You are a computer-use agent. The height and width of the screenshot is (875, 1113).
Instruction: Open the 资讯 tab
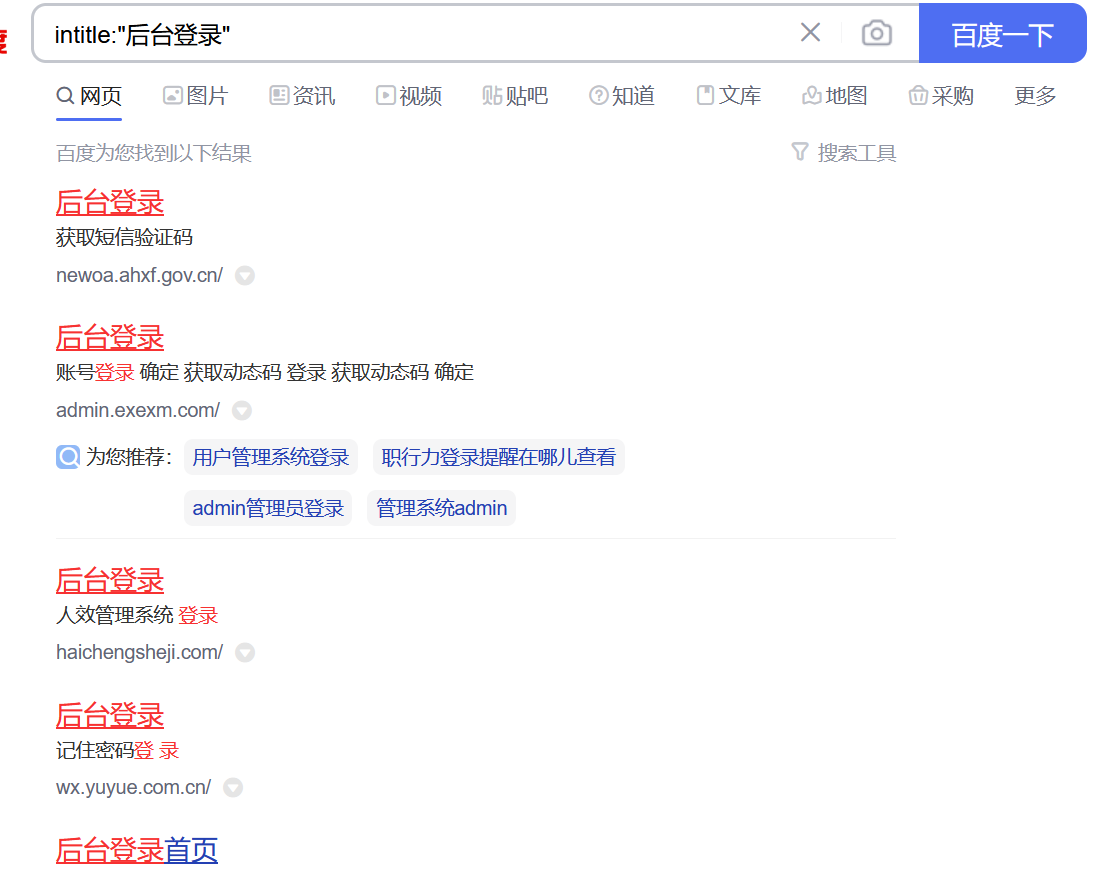tap(302, 96)
